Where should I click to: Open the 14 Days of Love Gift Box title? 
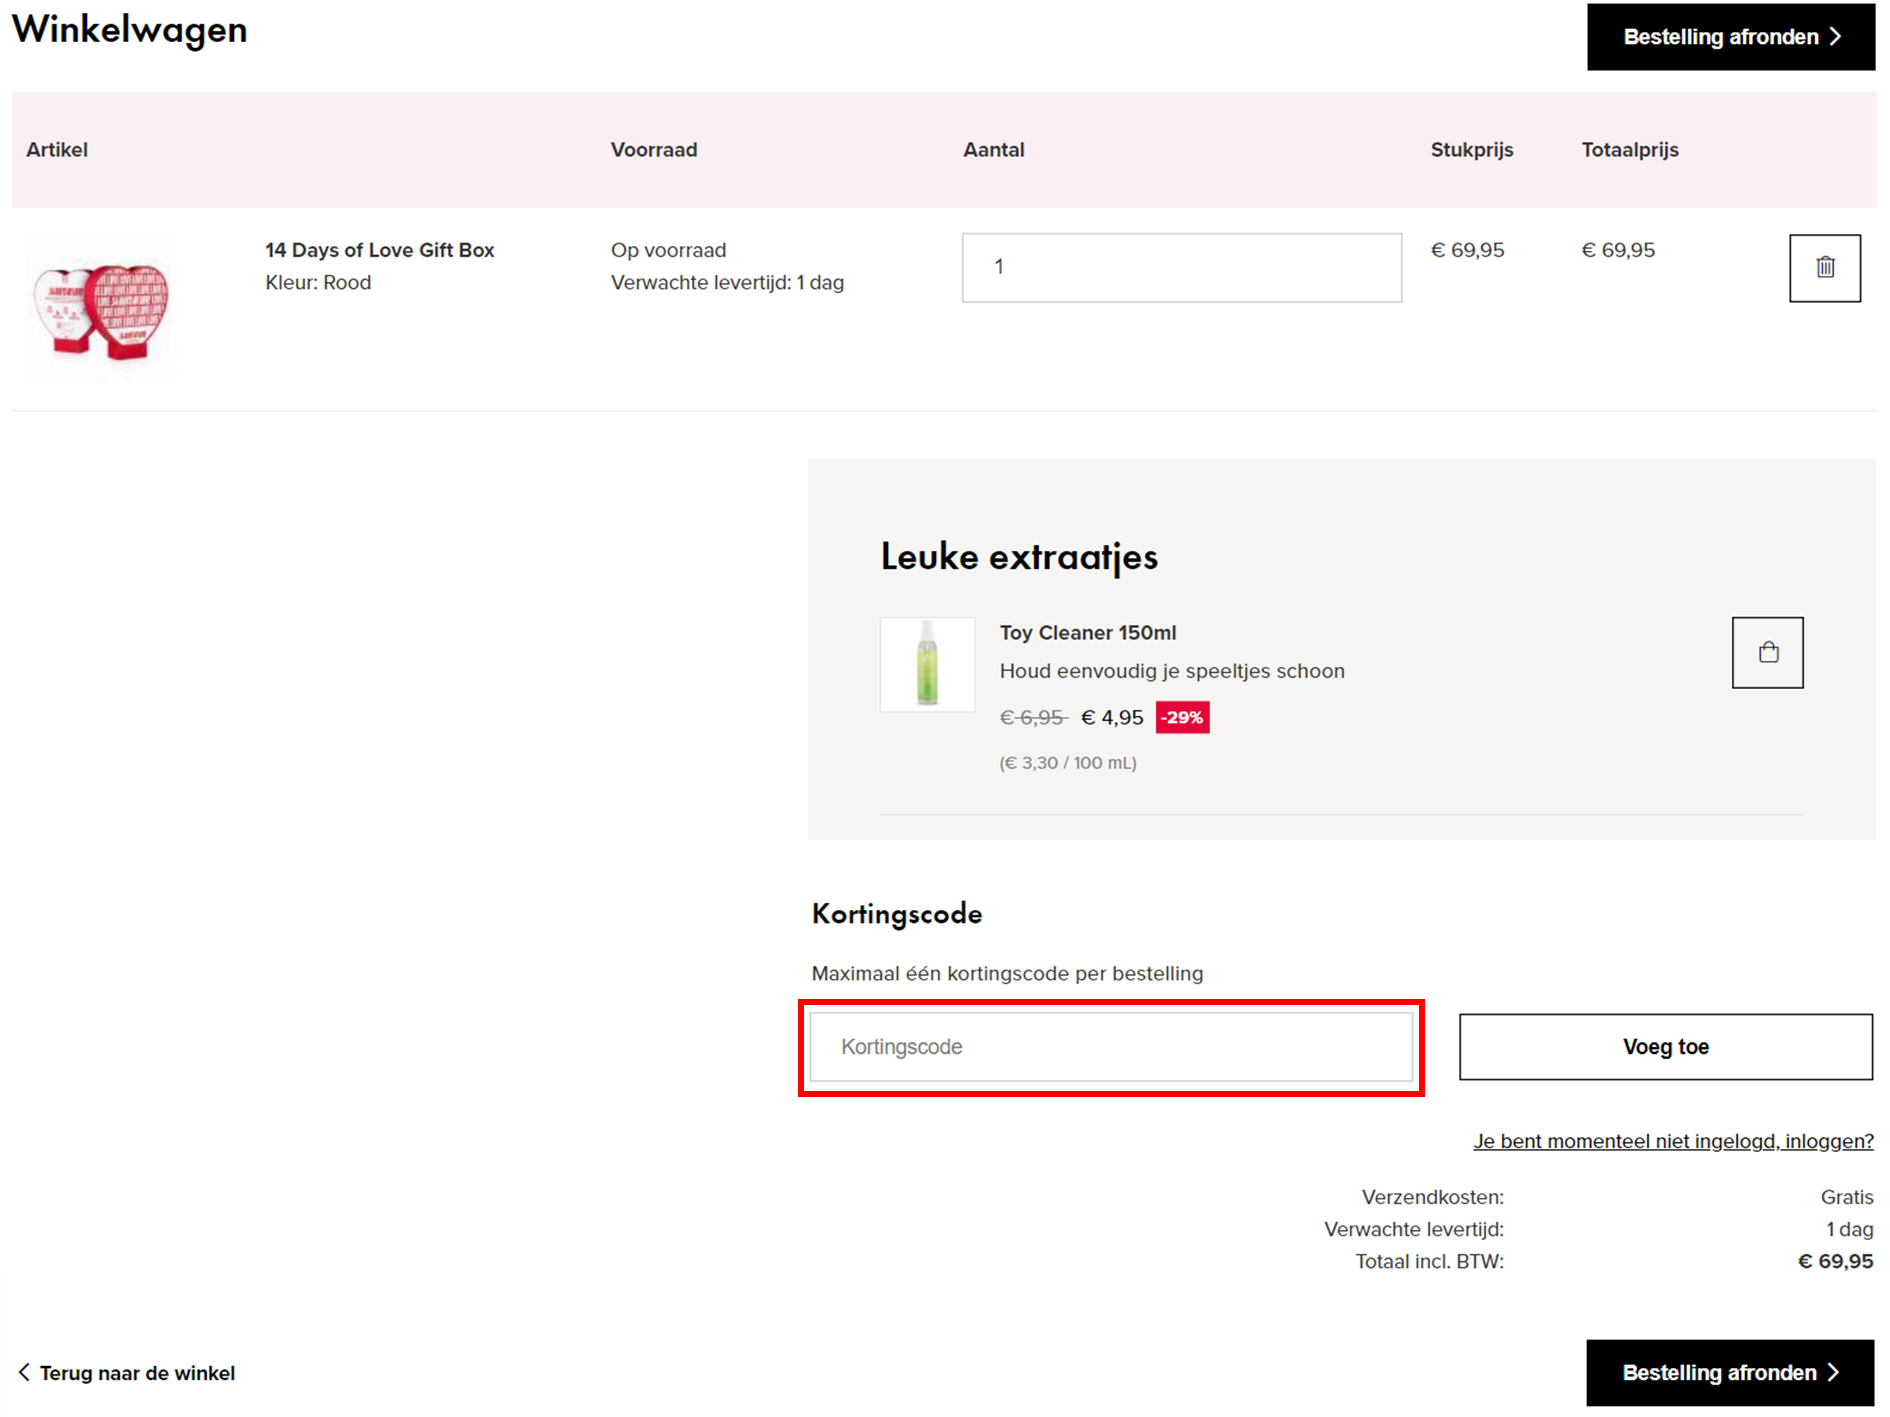click(380, 250)
